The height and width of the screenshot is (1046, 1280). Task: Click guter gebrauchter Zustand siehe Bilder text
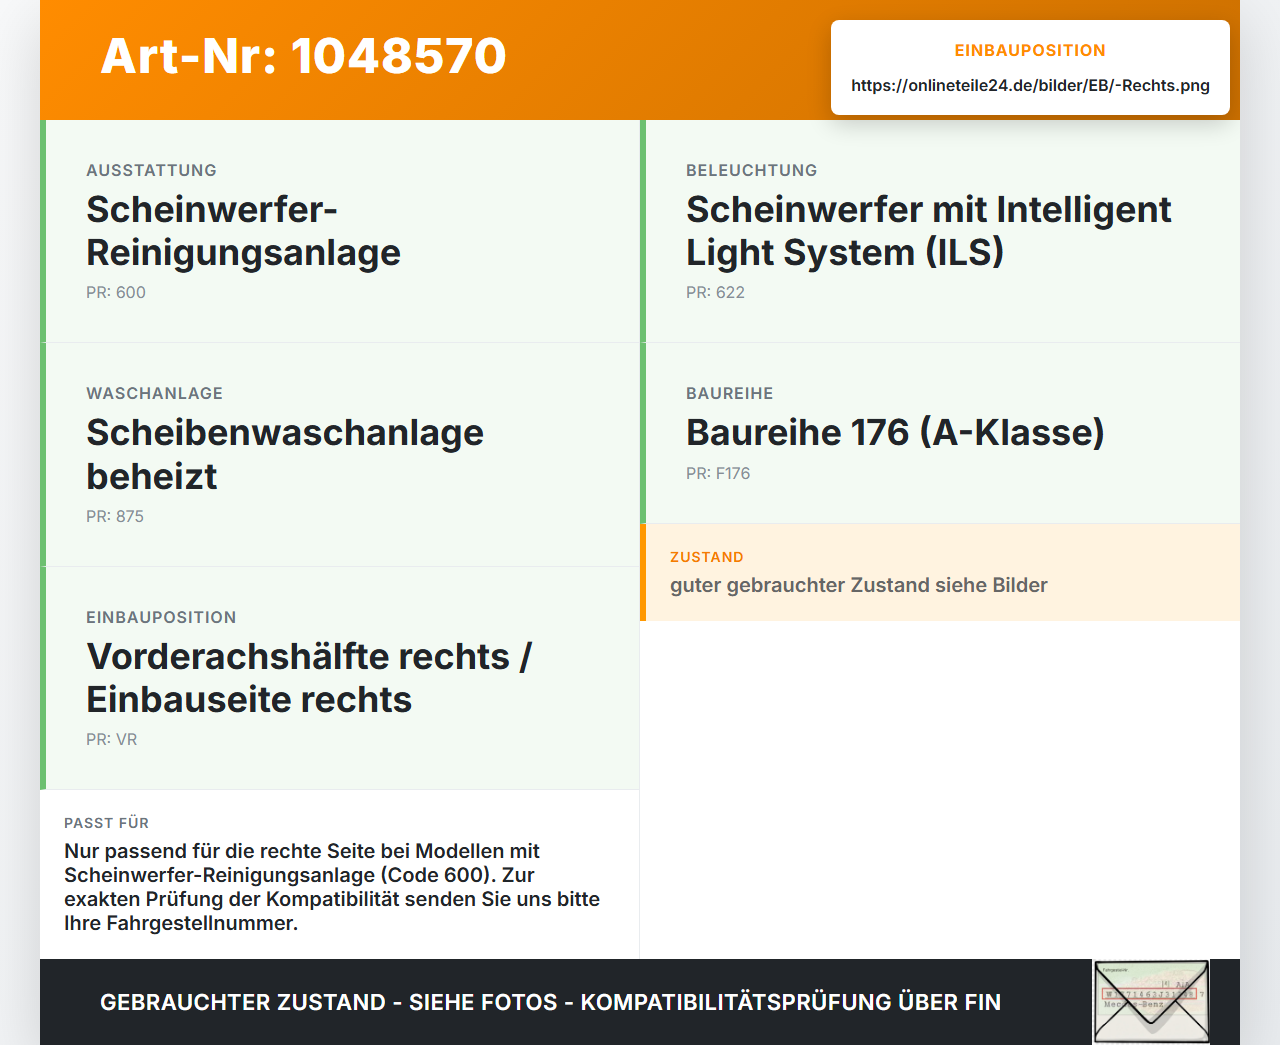(859, 586)
